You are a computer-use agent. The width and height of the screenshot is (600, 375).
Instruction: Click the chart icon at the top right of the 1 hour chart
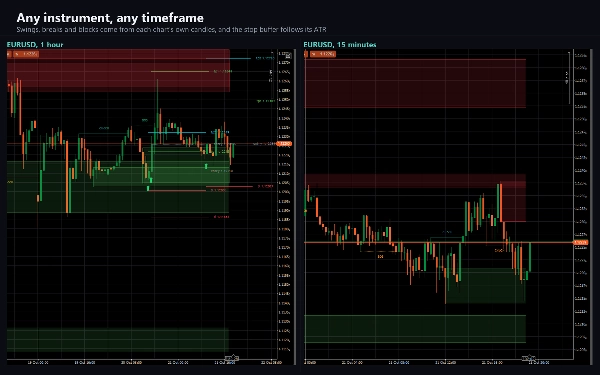tap(288, 56)
